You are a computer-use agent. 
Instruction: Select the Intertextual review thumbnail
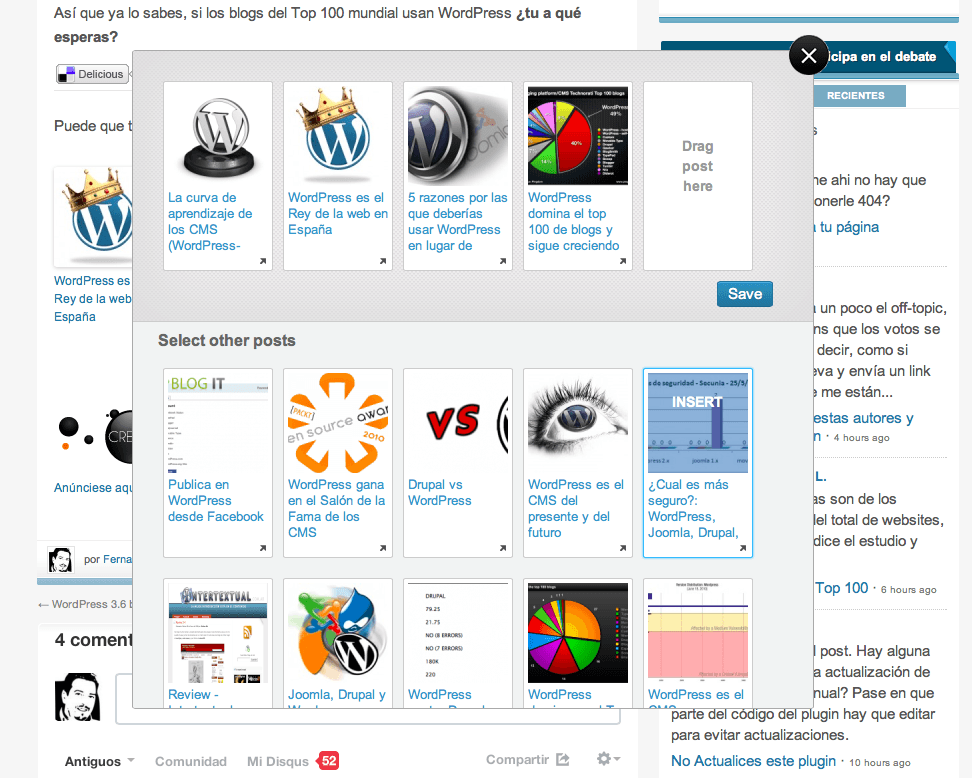(218, 633)
